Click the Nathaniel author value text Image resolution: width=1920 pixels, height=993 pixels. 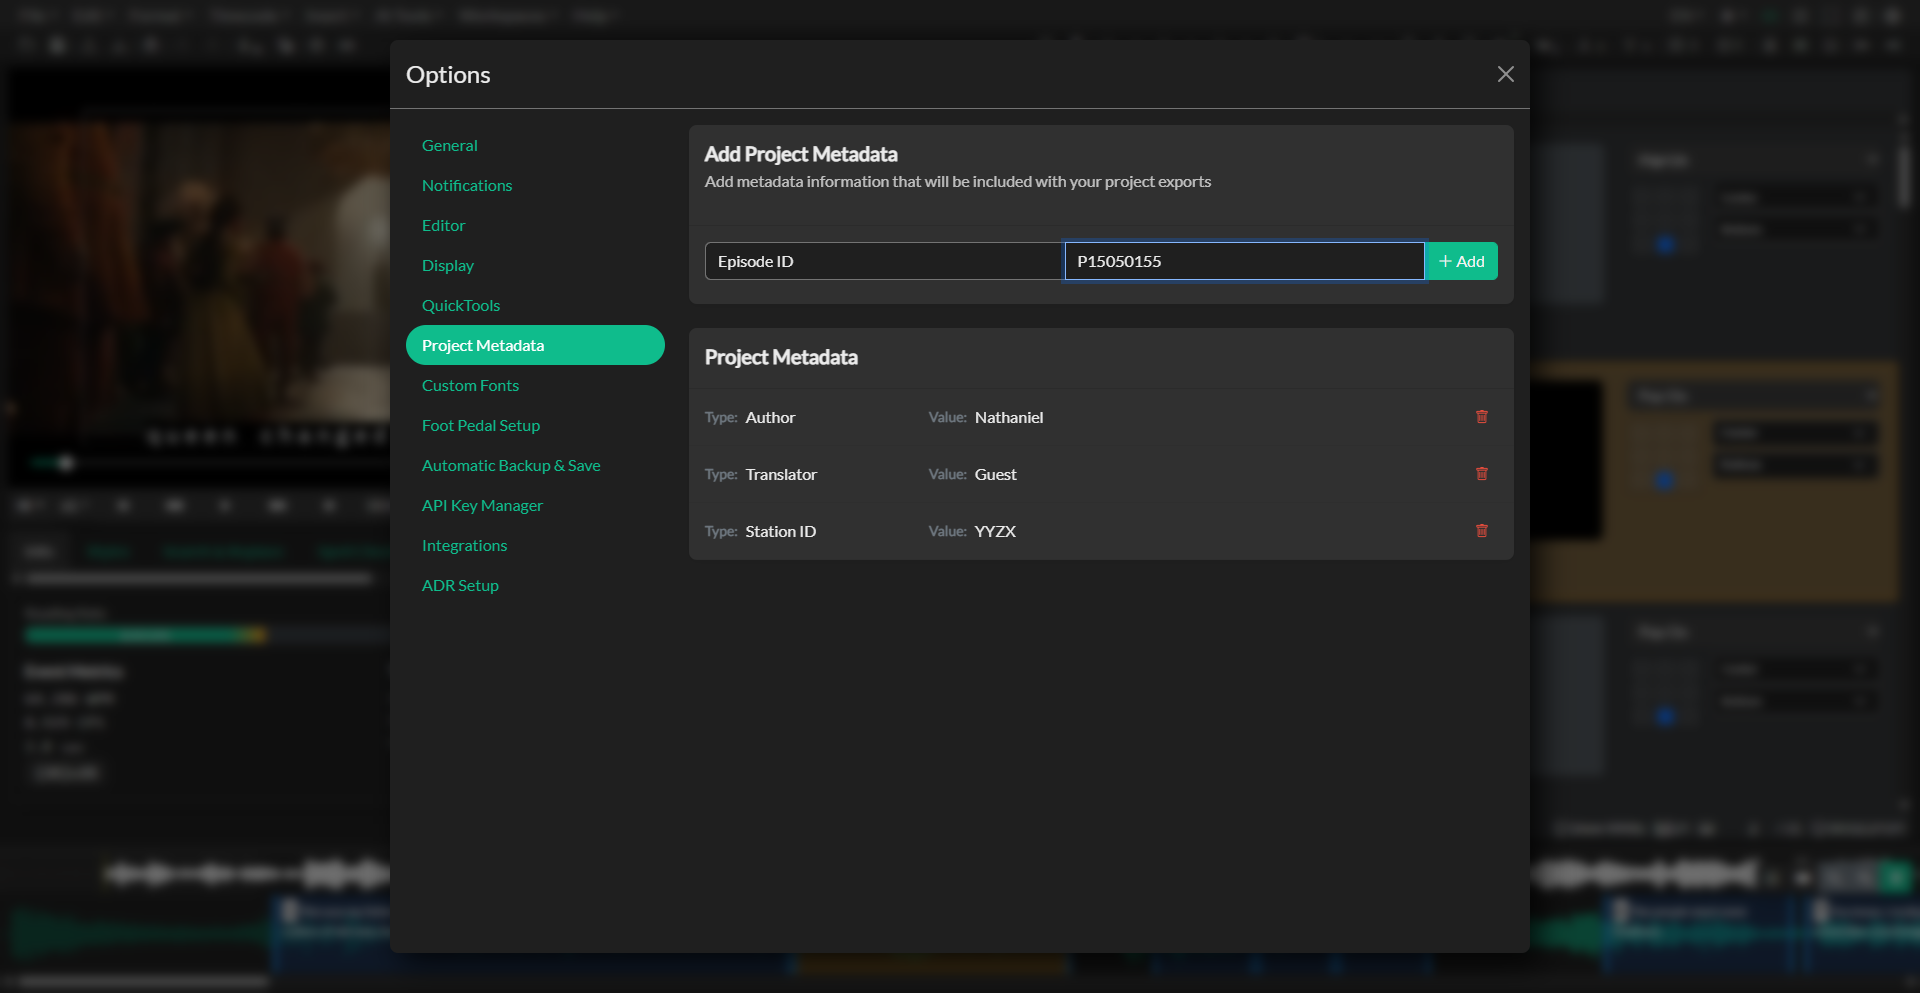(x=1008, y=418)
